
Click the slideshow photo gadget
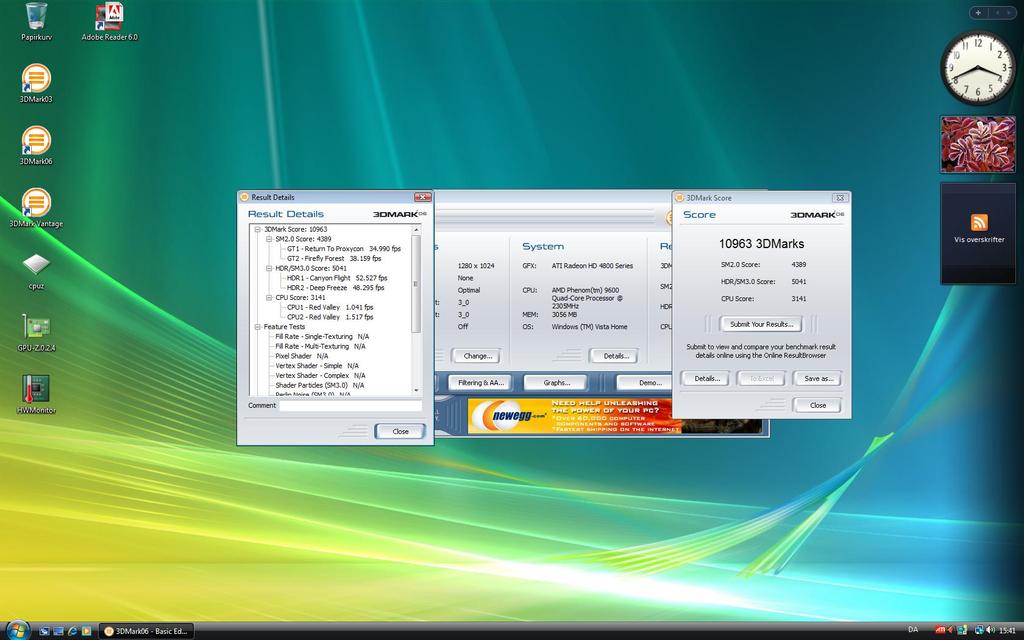pos(978,144)
